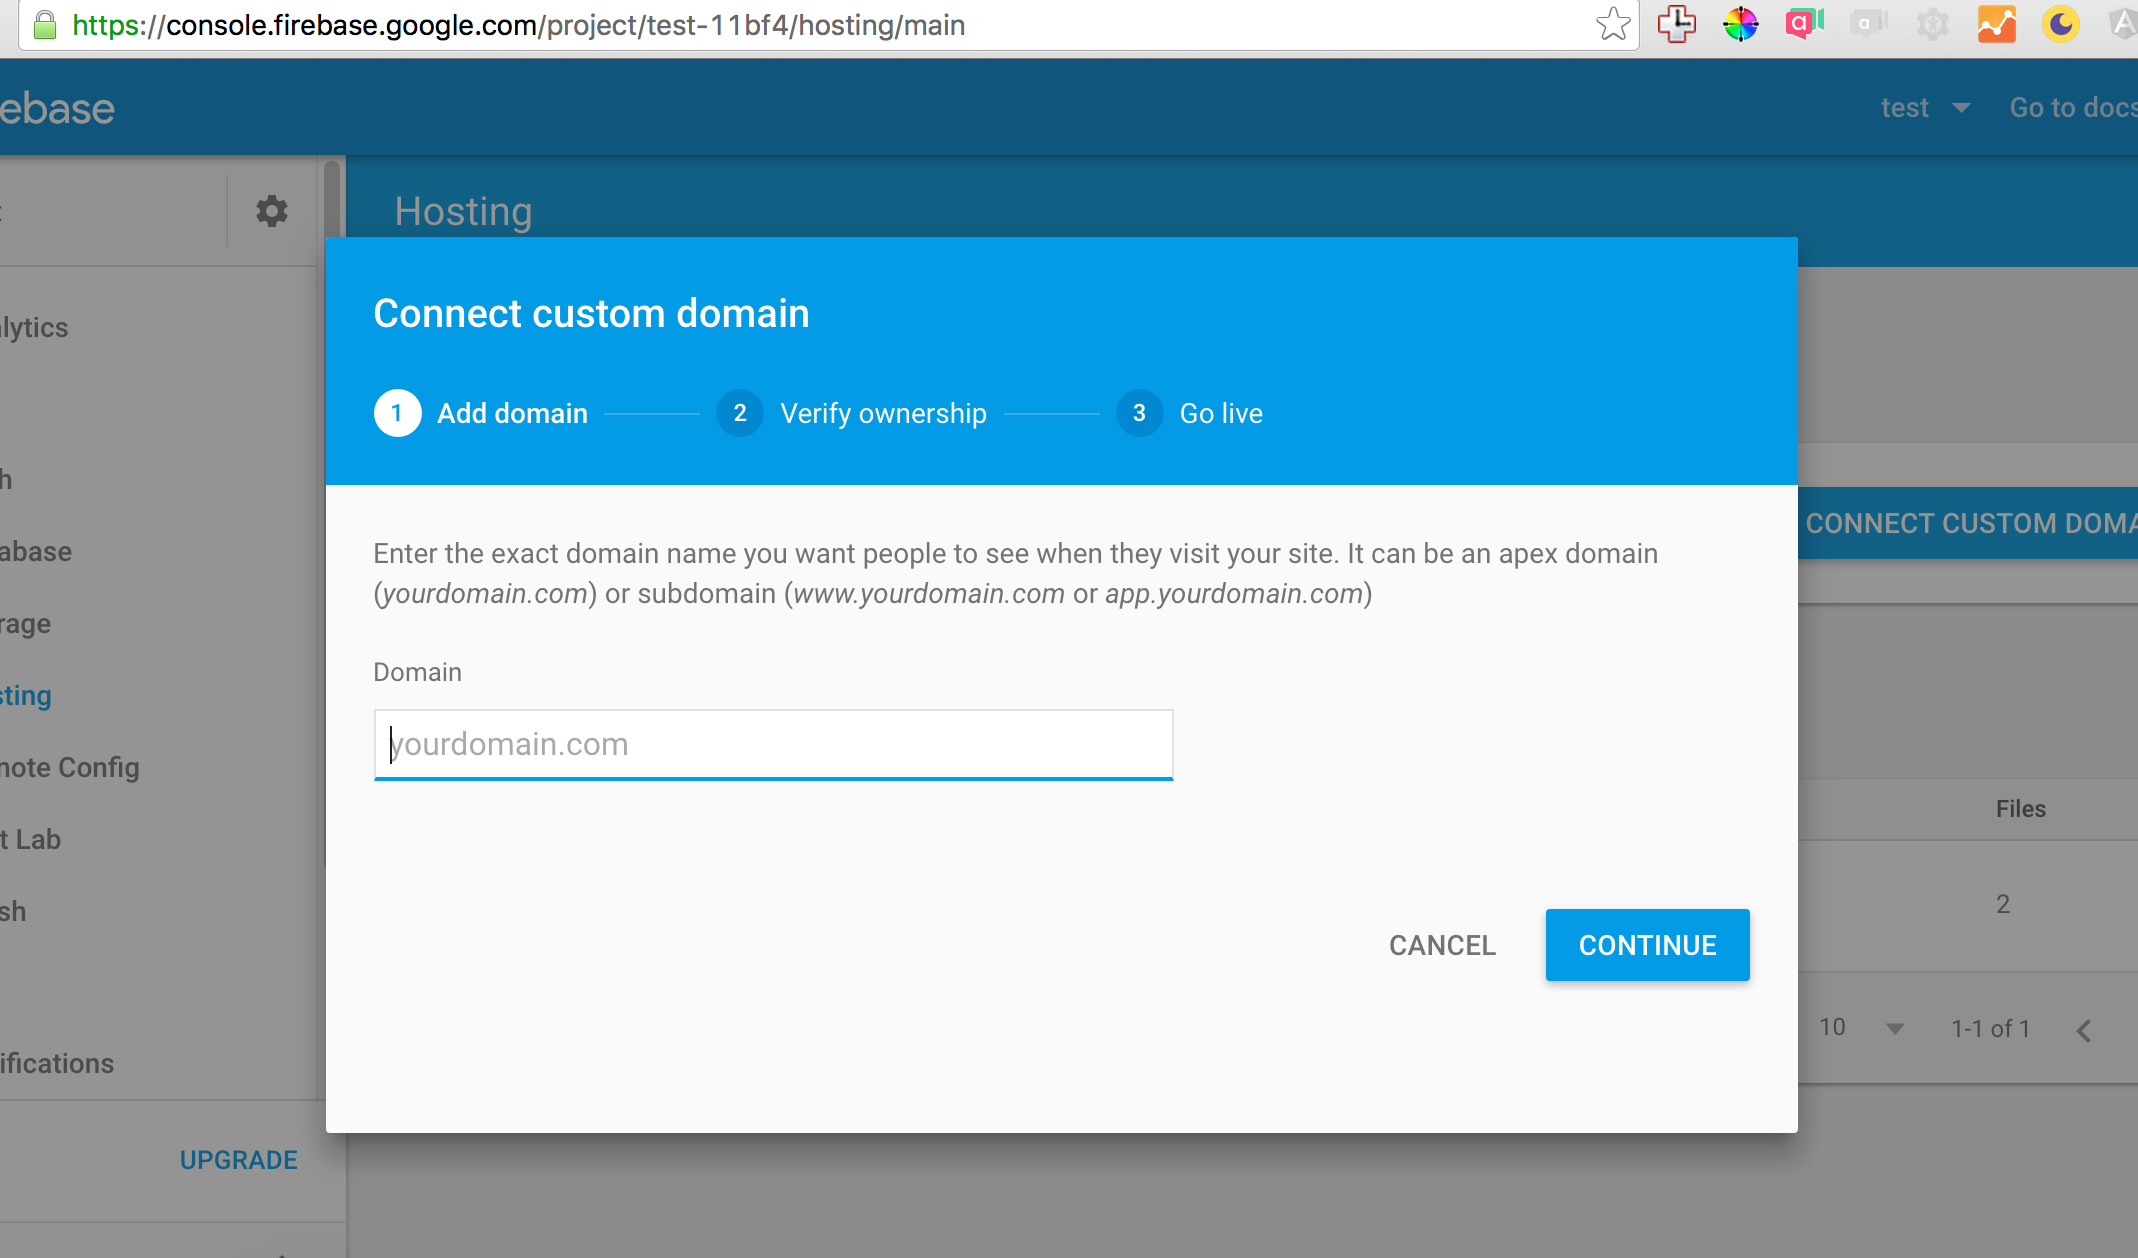Viewport: 2138px width, 1258px height.
Task: Select step 2 Verify ownership
Action: click(851, 413)
